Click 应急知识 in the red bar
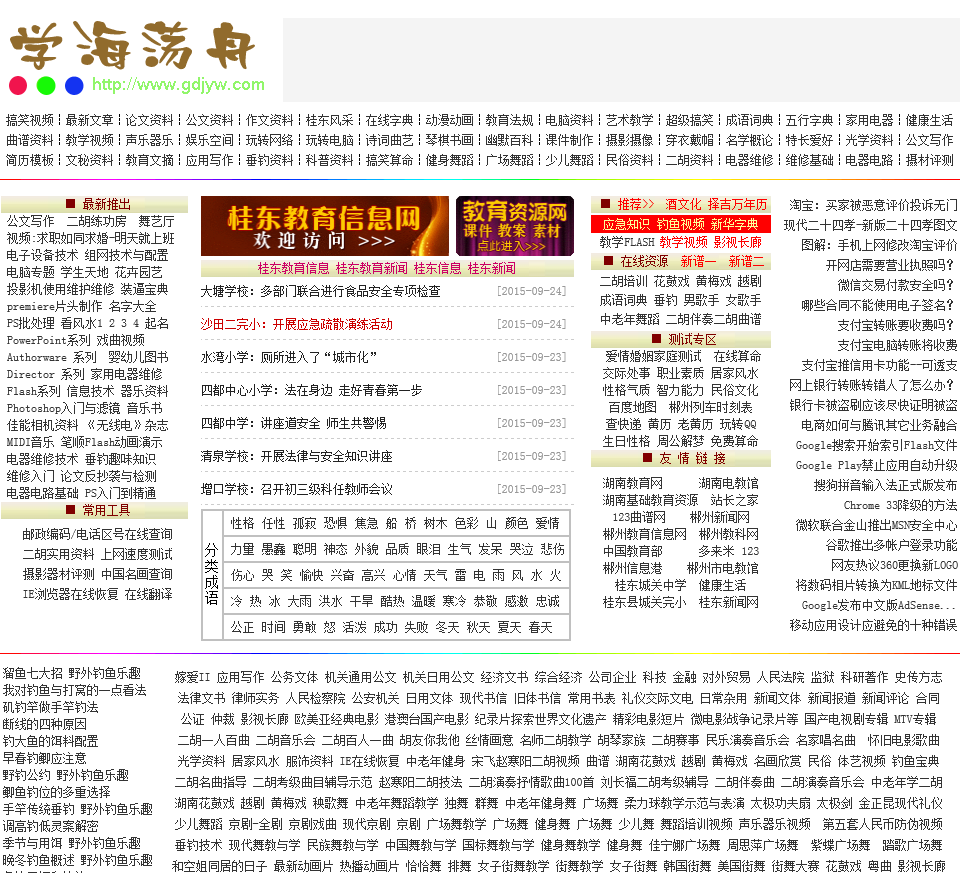The height and width of the screenshot is (873, 960). [x=626, y=225]
